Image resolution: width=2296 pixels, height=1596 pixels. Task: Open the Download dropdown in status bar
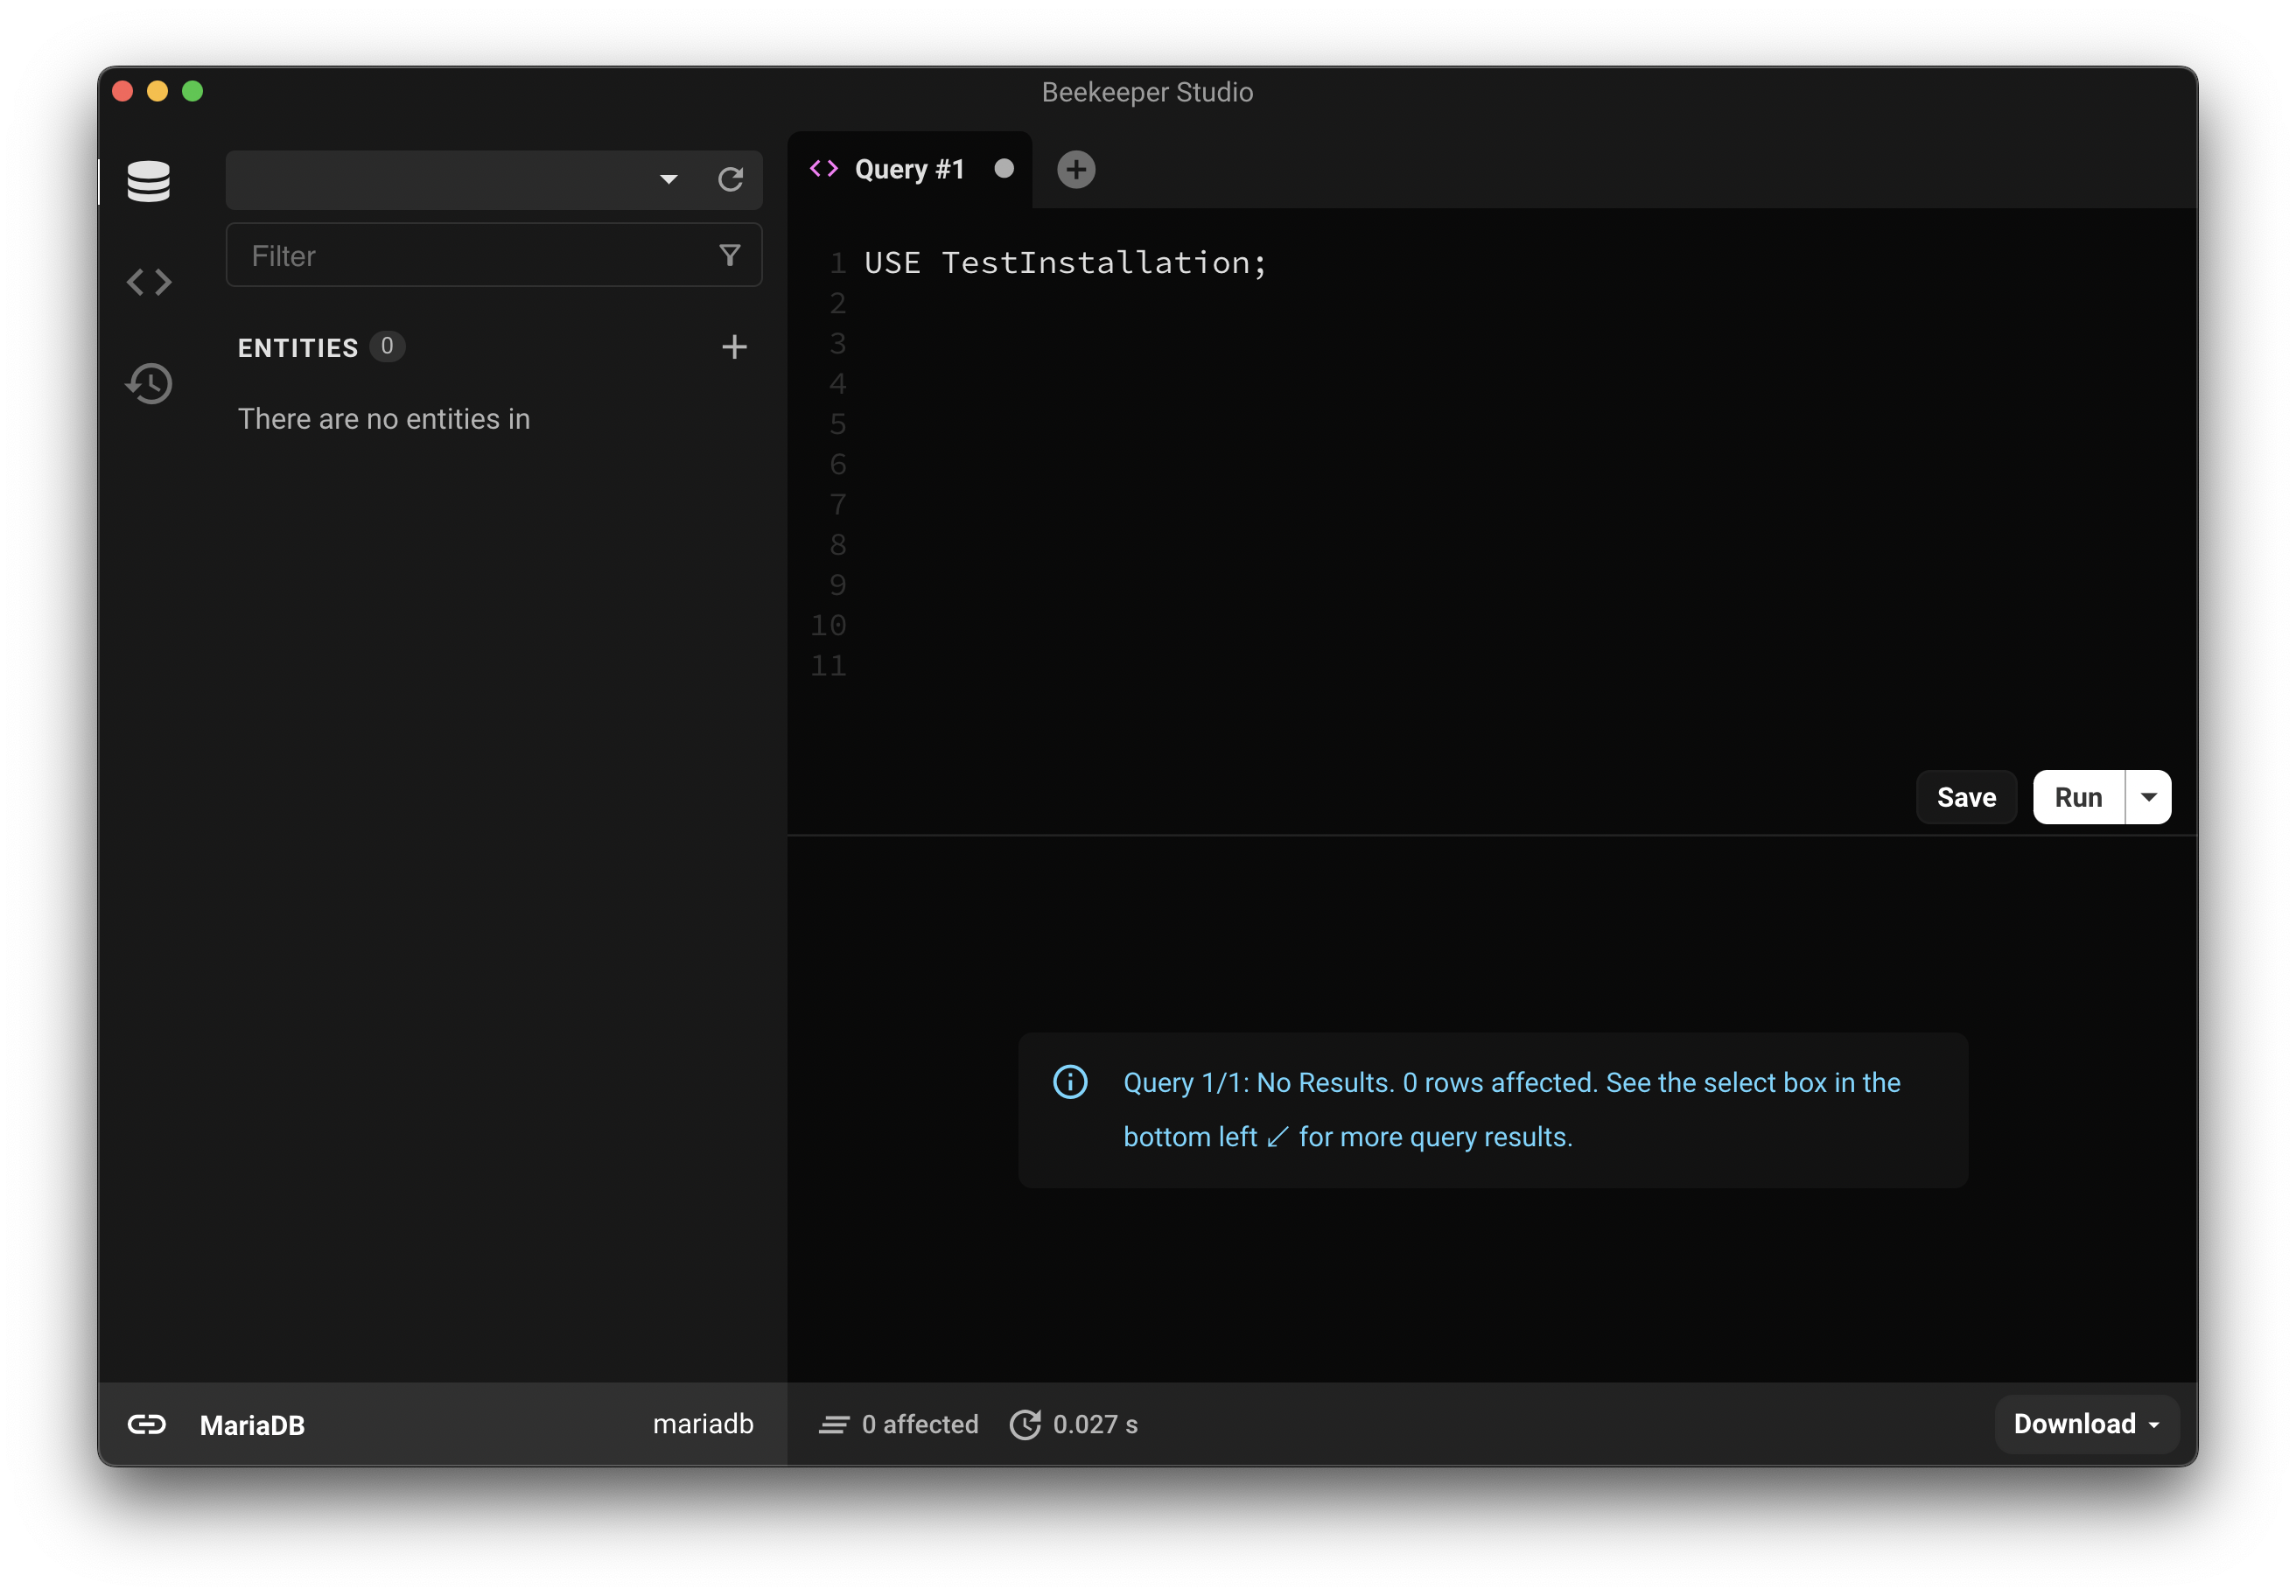(x=2086, y=1424)
